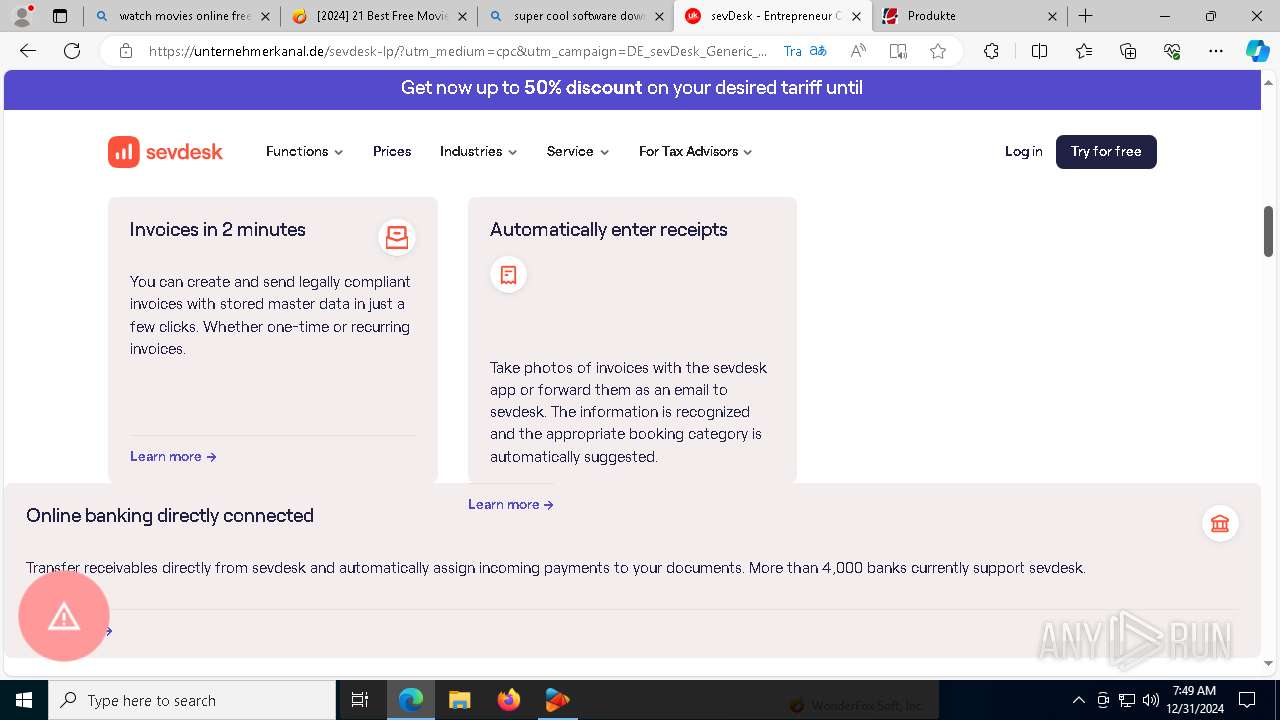
Task: Refresh the page
Action: point(72,51)
